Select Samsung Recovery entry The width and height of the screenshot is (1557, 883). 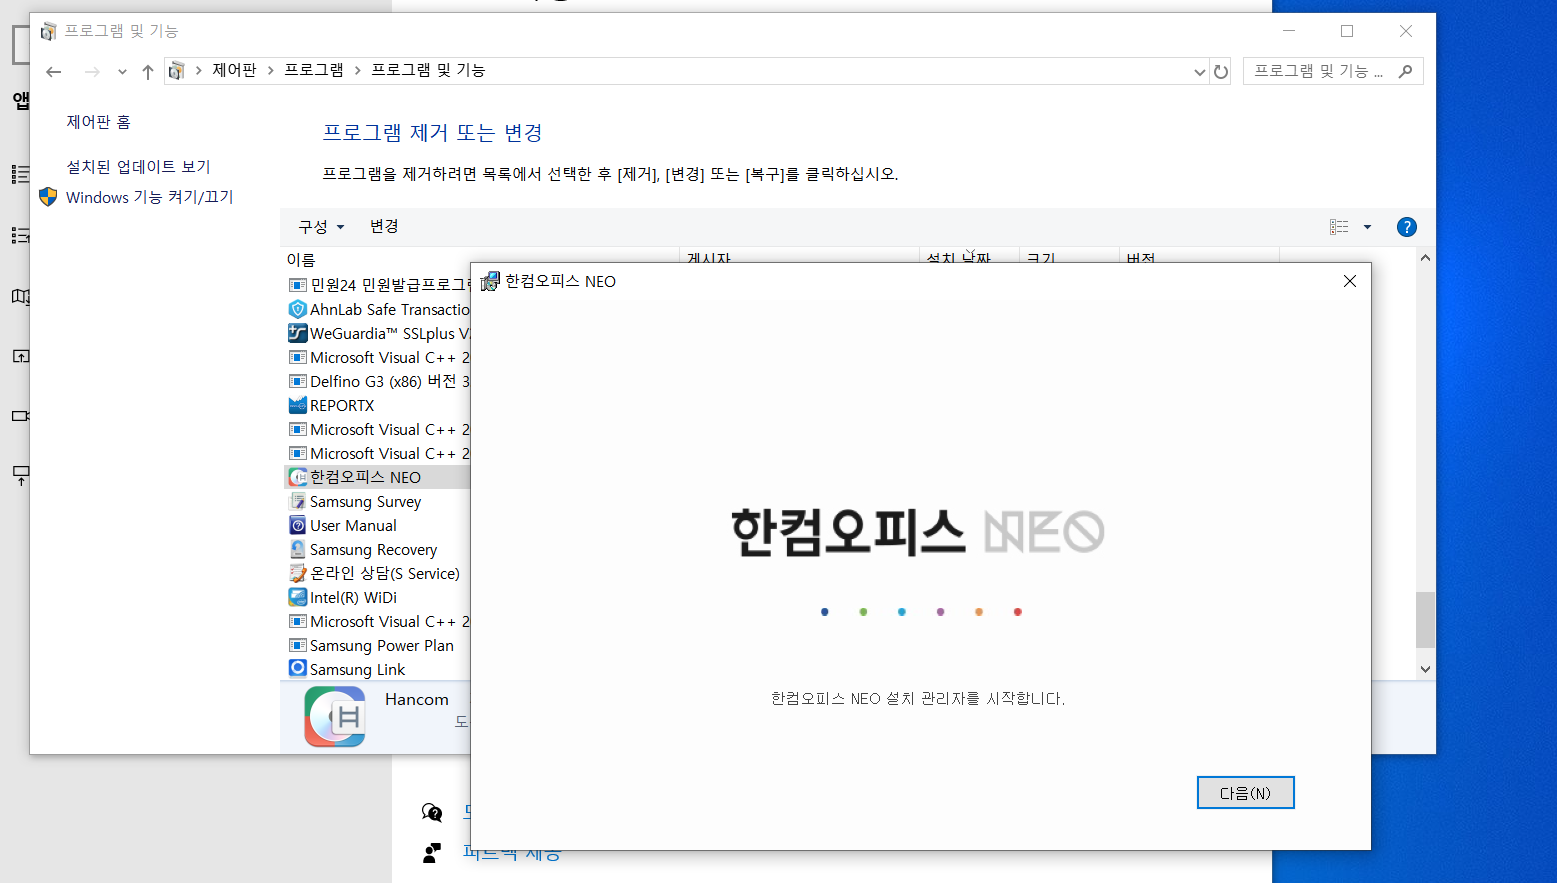click(377, 549)
